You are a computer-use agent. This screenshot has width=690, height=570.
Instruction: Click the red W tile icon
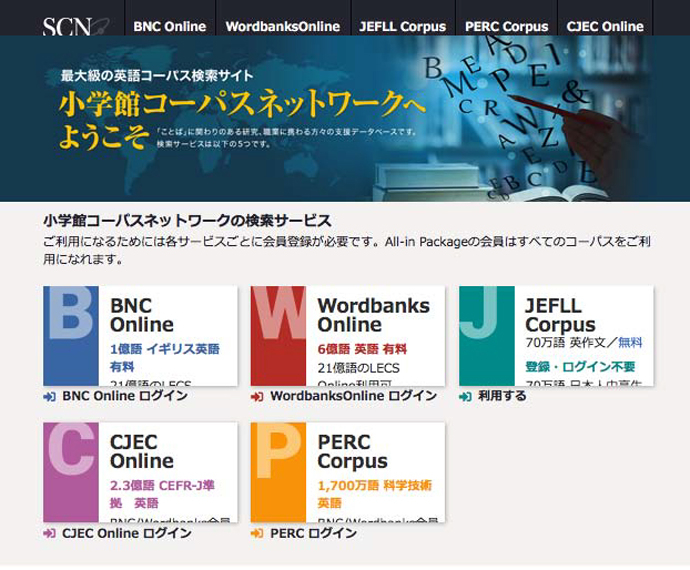[278, 336]
